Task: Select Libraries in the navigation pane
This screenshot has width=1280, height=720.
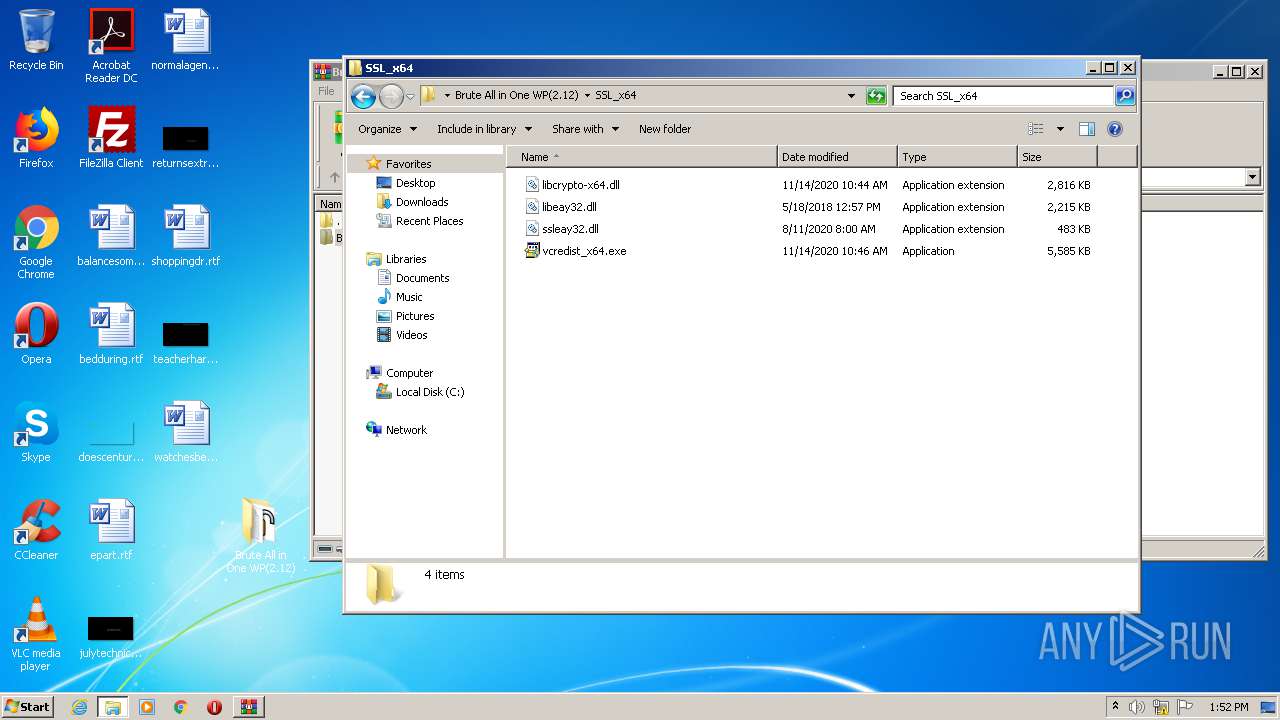Action: [406, 259]
